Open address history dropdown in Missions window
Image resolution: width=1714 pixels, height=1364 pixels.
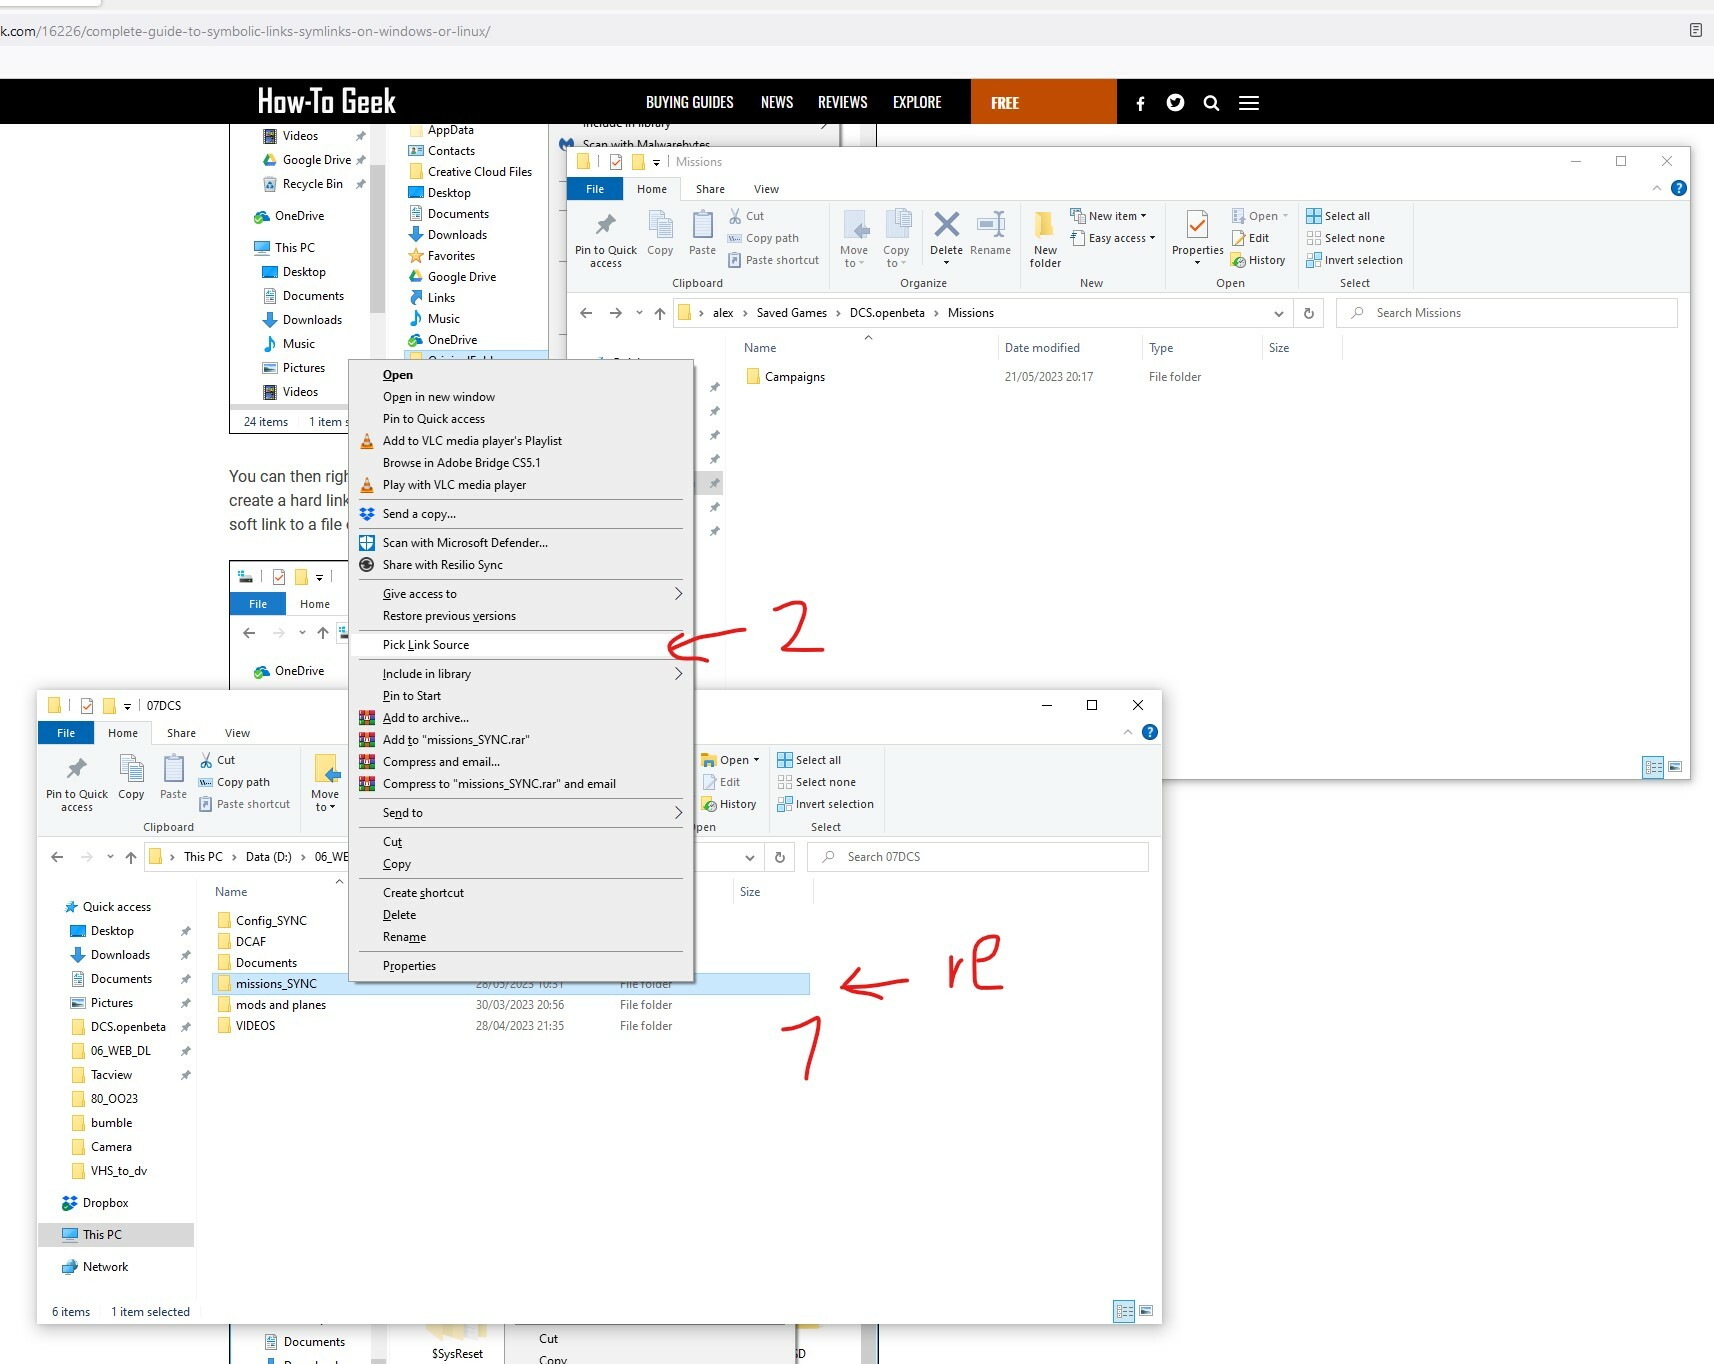point(1279,313)
